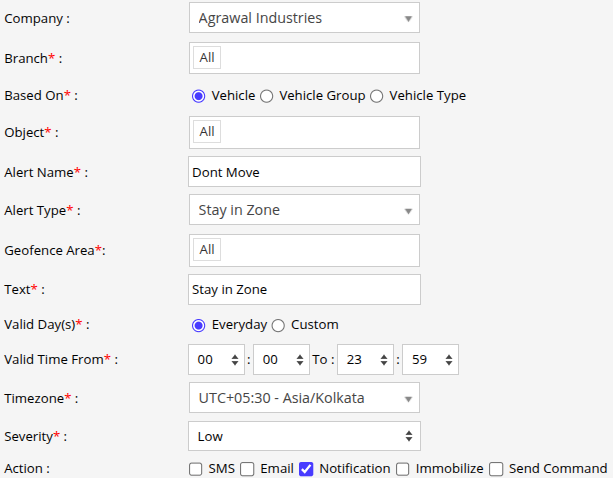Open the start hour selector showing 00
This screenshot has height=478, width=613.
216,359
